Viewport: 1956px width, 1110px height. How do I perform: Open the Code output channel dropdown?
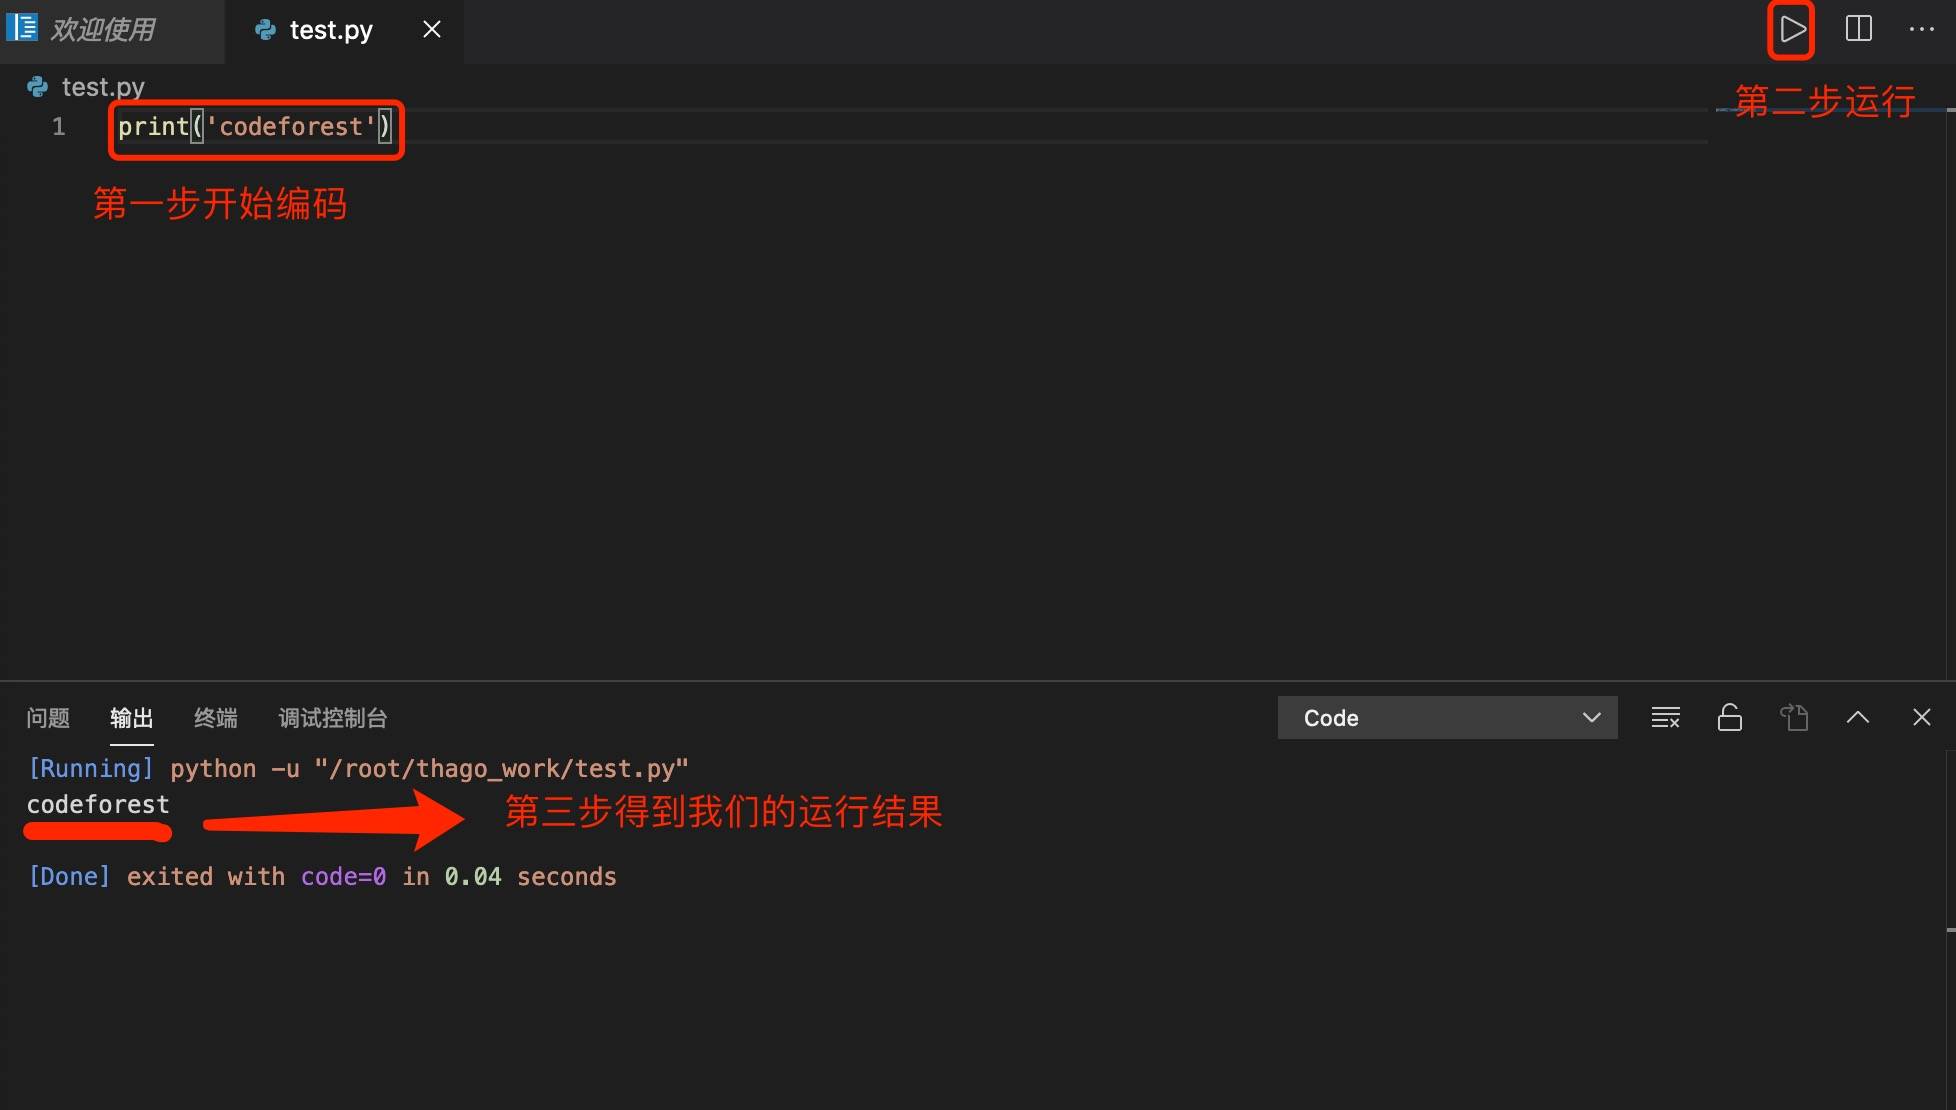pos(1447,718)
